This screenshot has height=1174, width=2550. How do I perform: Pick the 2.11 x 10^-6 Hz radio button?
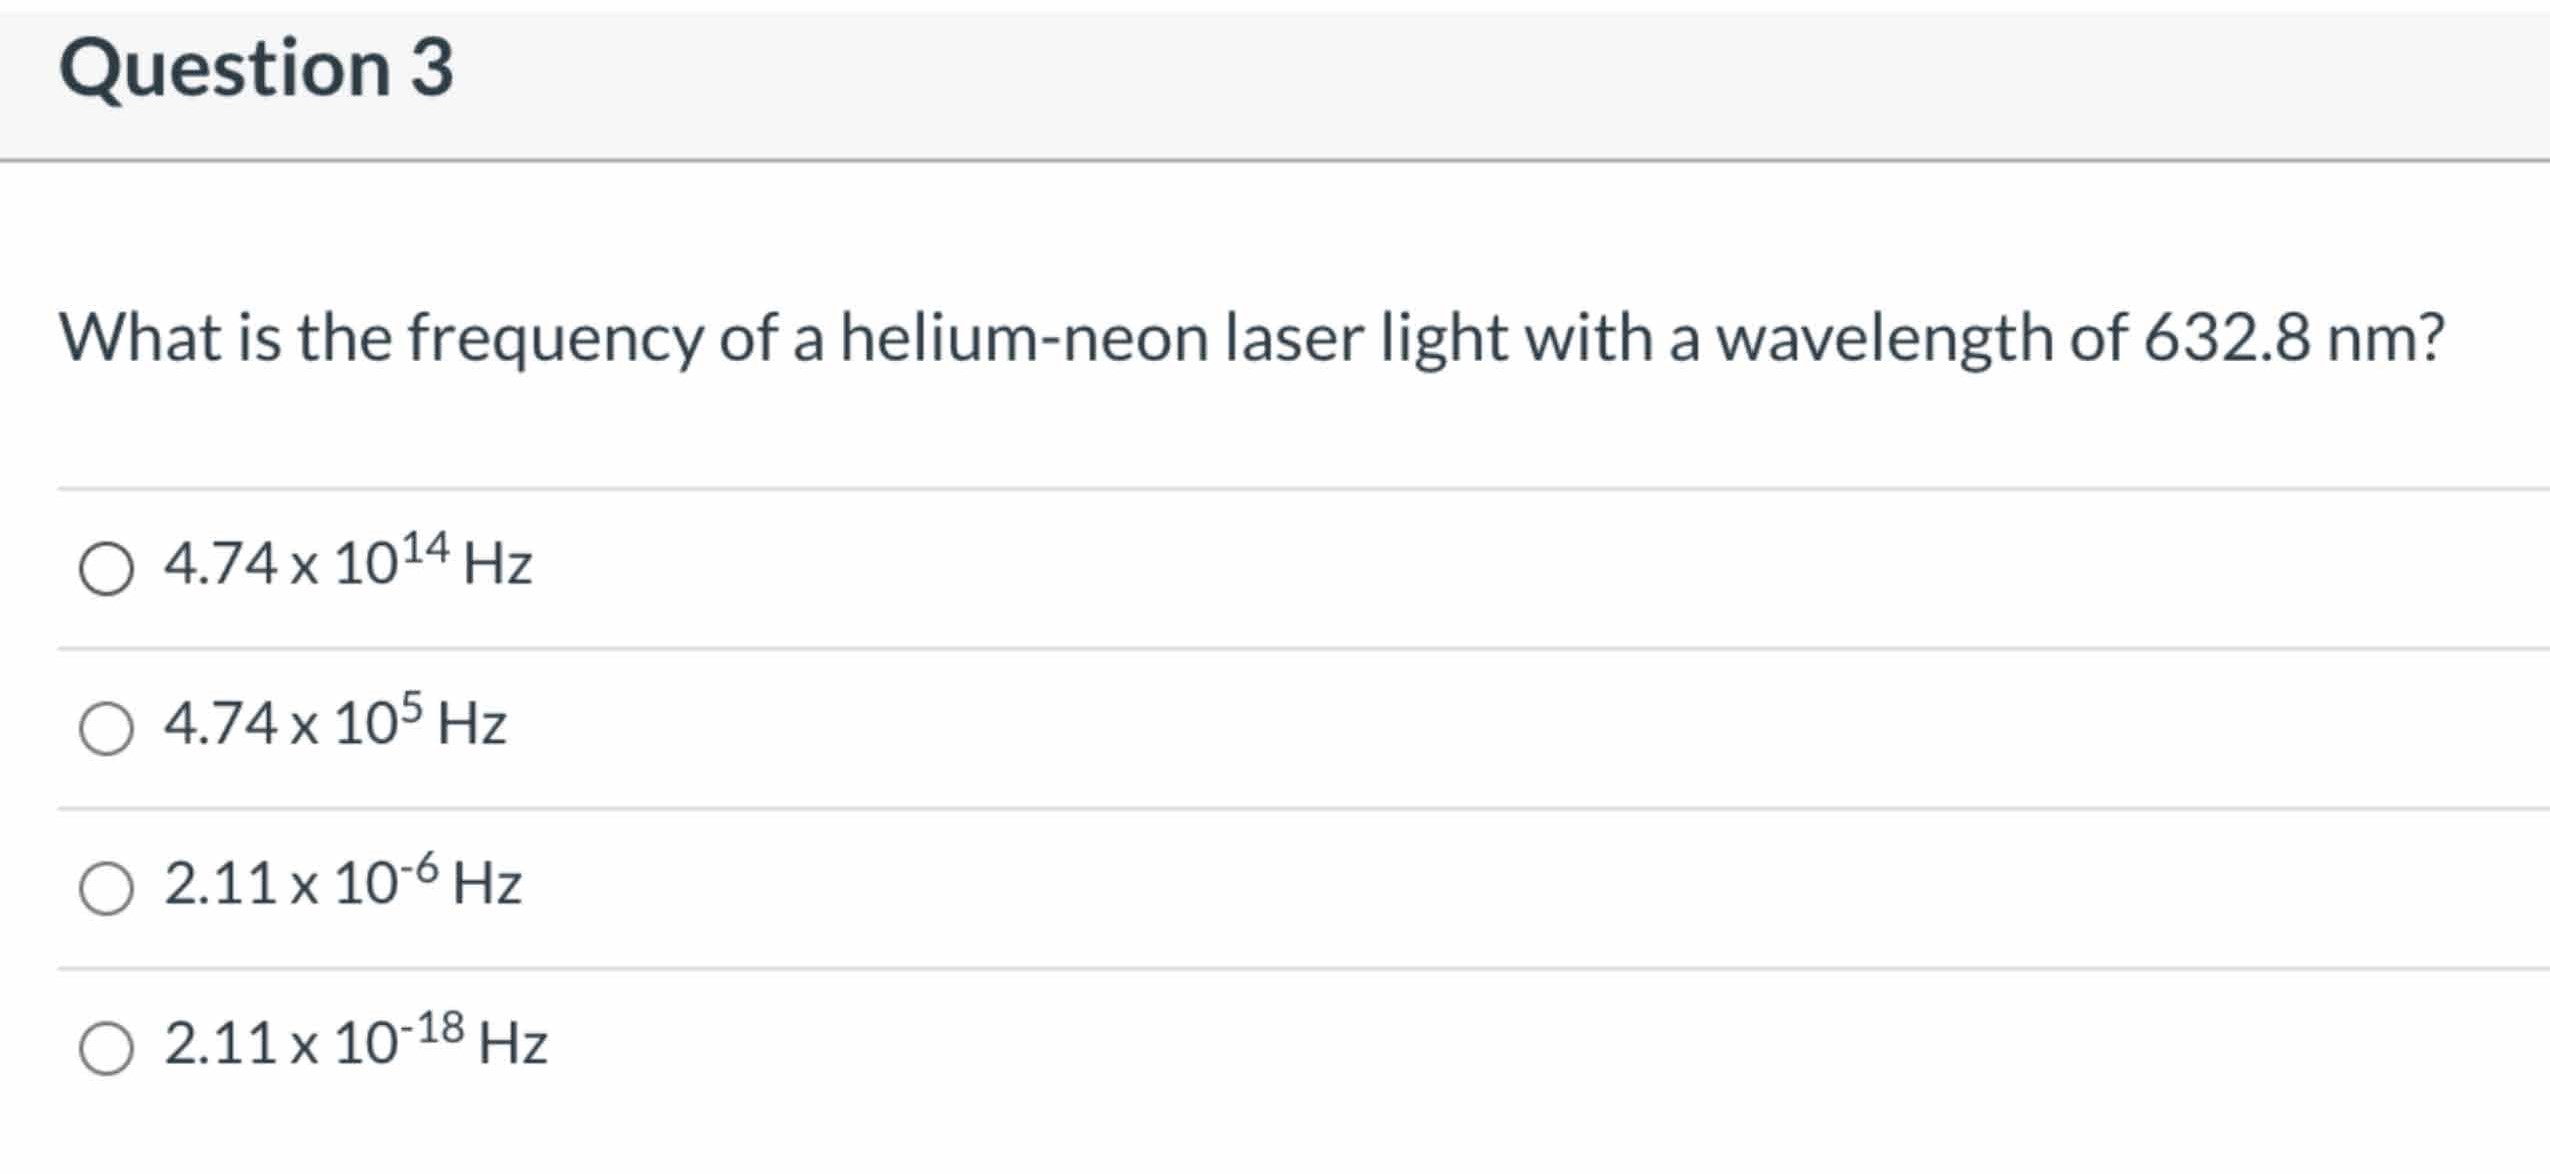[106, 888]
